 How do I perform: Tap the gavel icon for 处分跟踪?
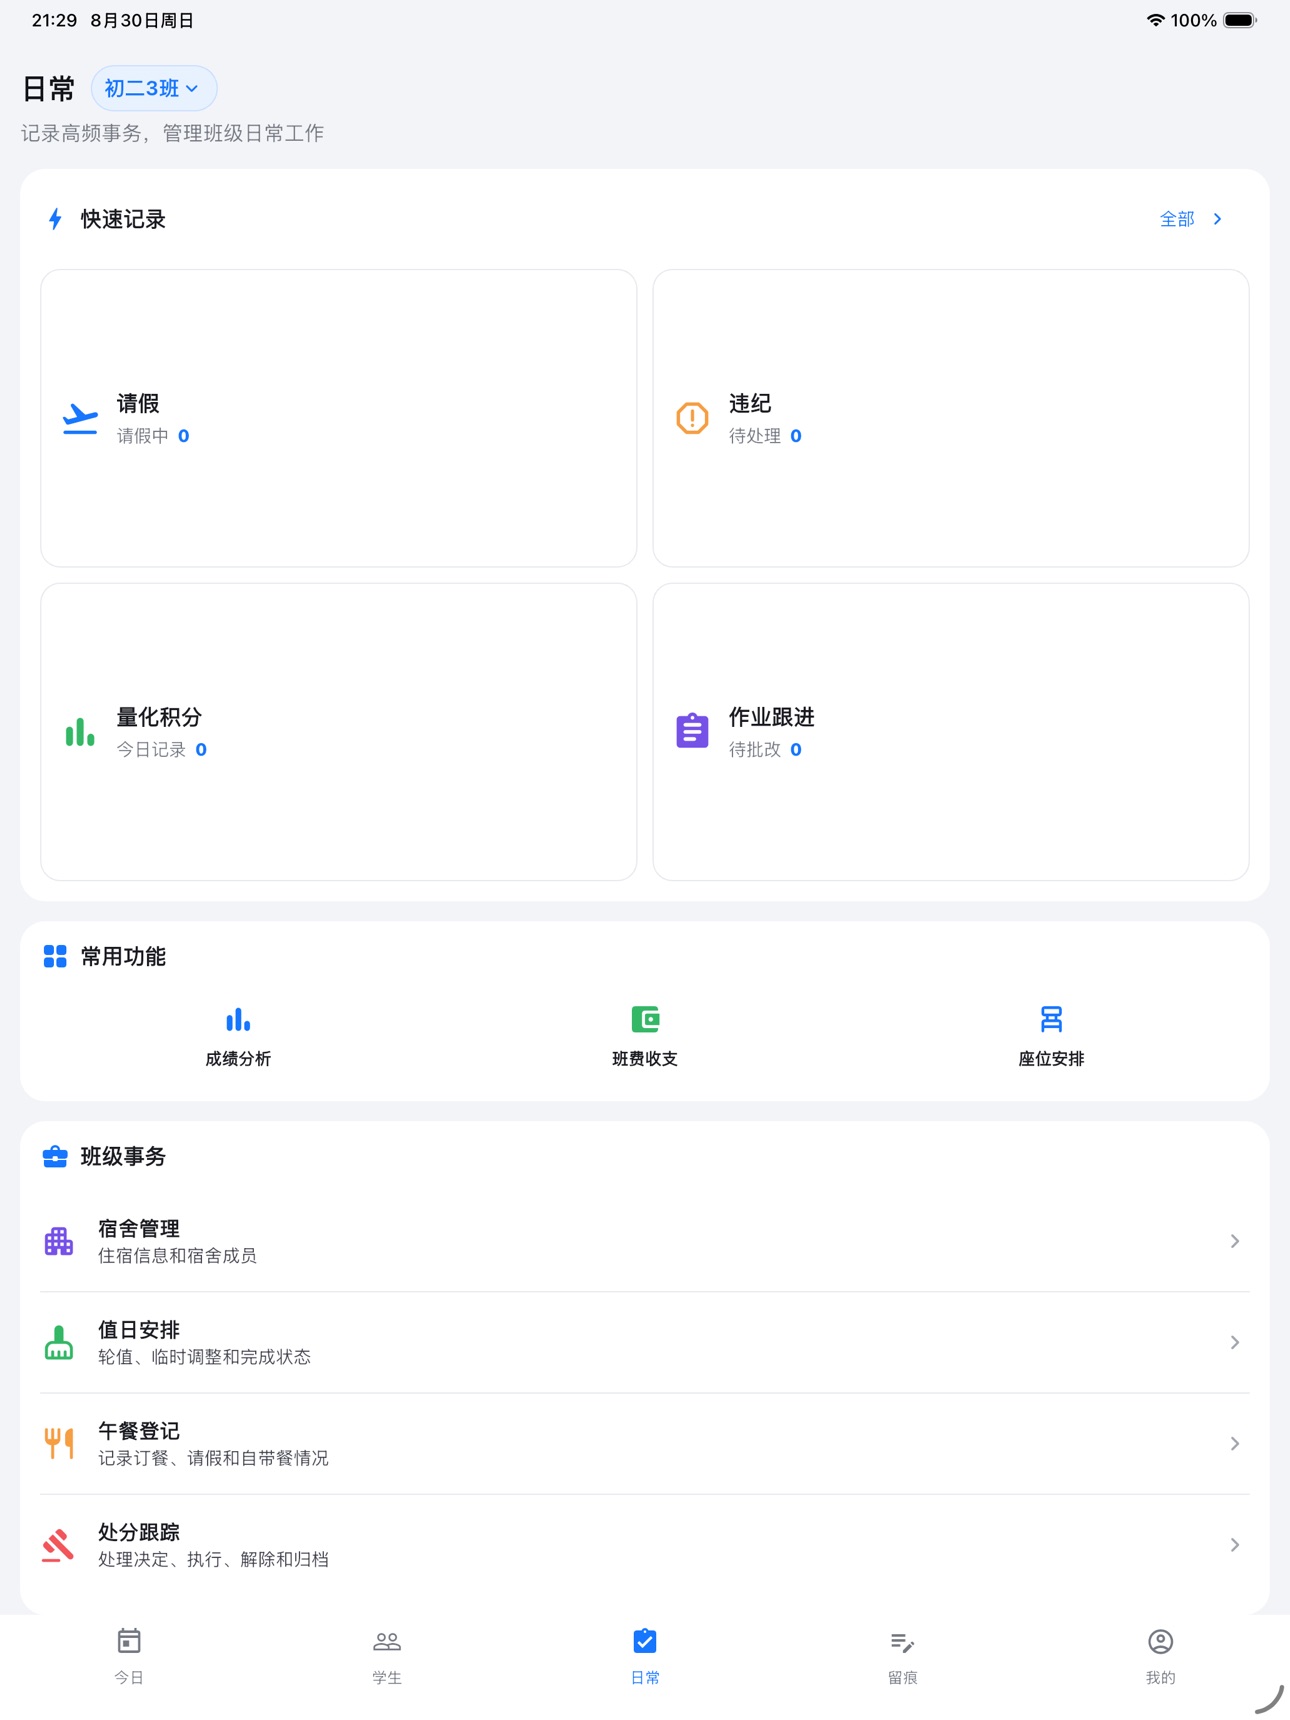(x=59, y=1545)
